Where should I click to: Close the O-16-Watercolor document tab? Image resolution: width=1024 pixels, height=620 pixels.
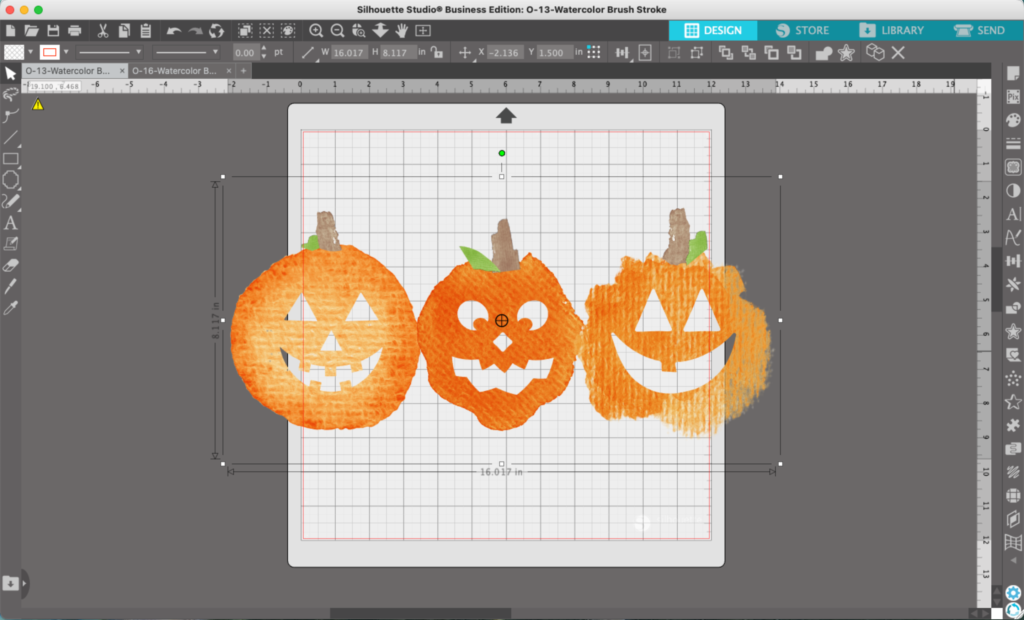click(229, 71)
